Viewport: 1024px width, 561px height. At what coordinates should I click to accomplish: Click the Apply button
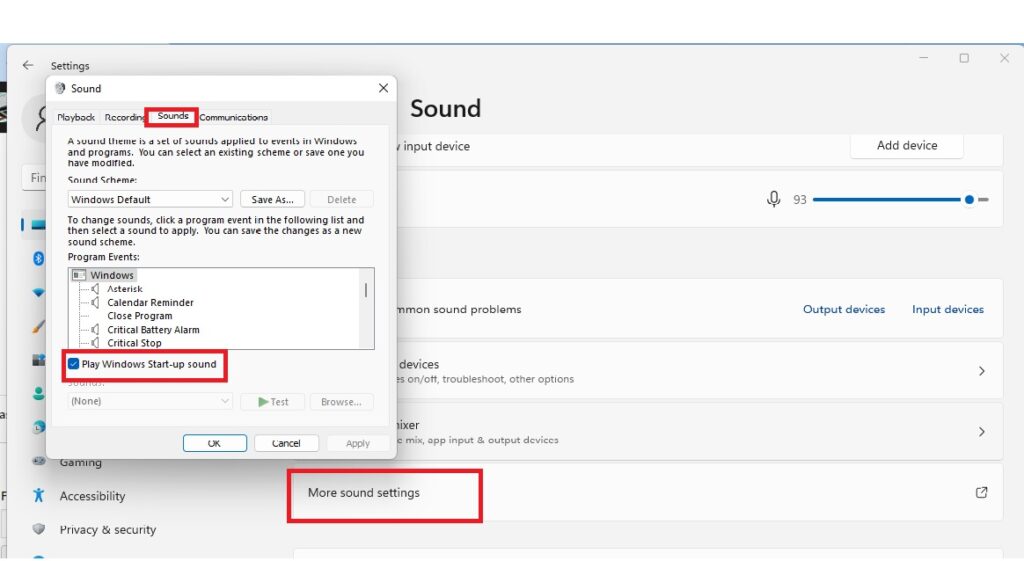tap(357, 443)
